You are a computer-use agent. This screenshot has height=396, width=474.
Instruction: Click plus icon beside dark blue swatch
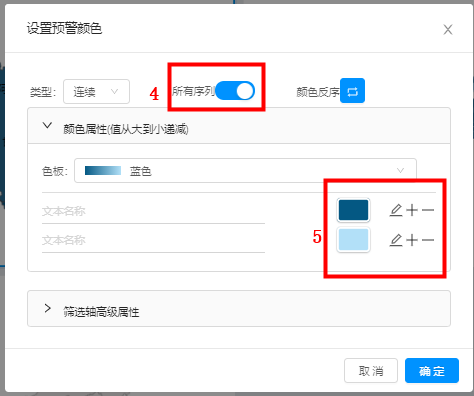[x=412, y=210]
